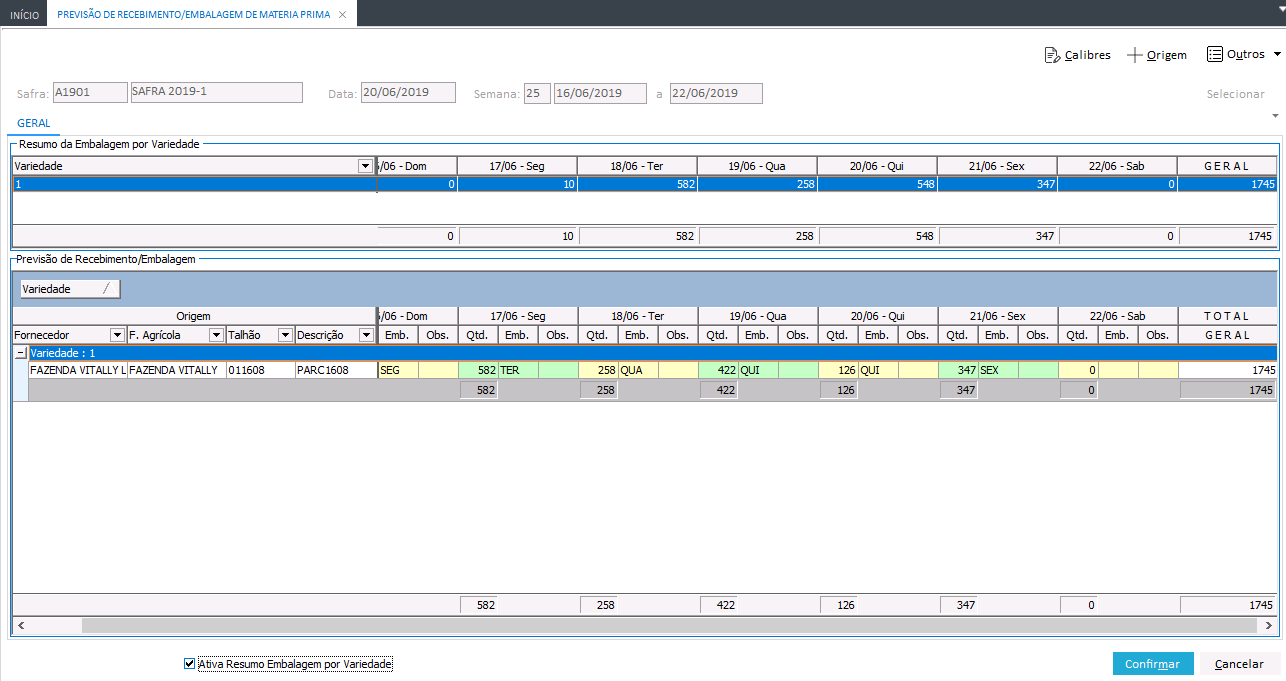Select the GERAL tab
1286x681 pixels.
[34, 123]
